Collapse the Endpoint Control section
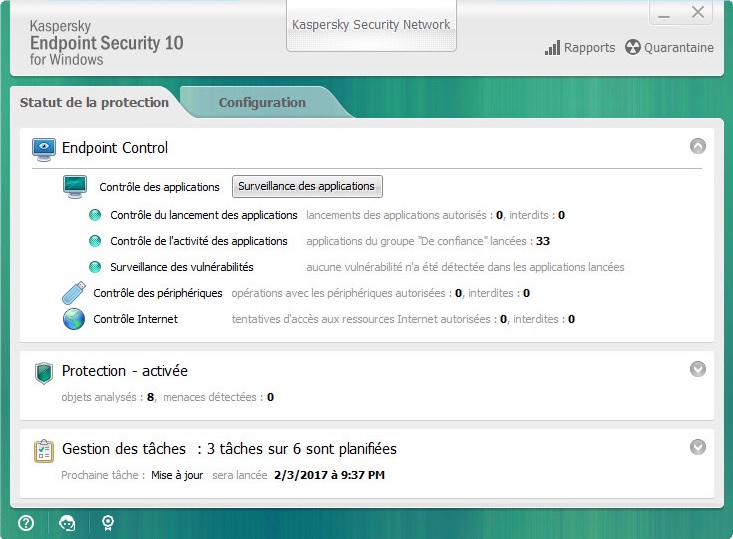733x539 pixels. tap(698, 146)
